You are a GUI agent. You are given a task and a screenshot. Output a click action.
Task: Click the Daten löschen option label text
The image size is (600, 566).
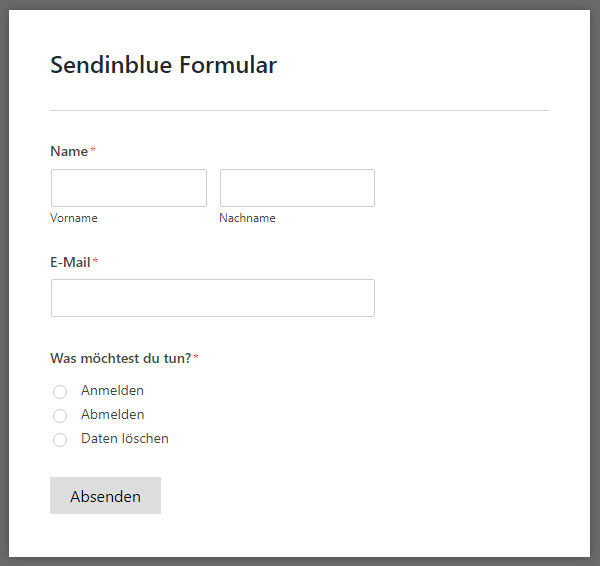(x=125, y=439)
